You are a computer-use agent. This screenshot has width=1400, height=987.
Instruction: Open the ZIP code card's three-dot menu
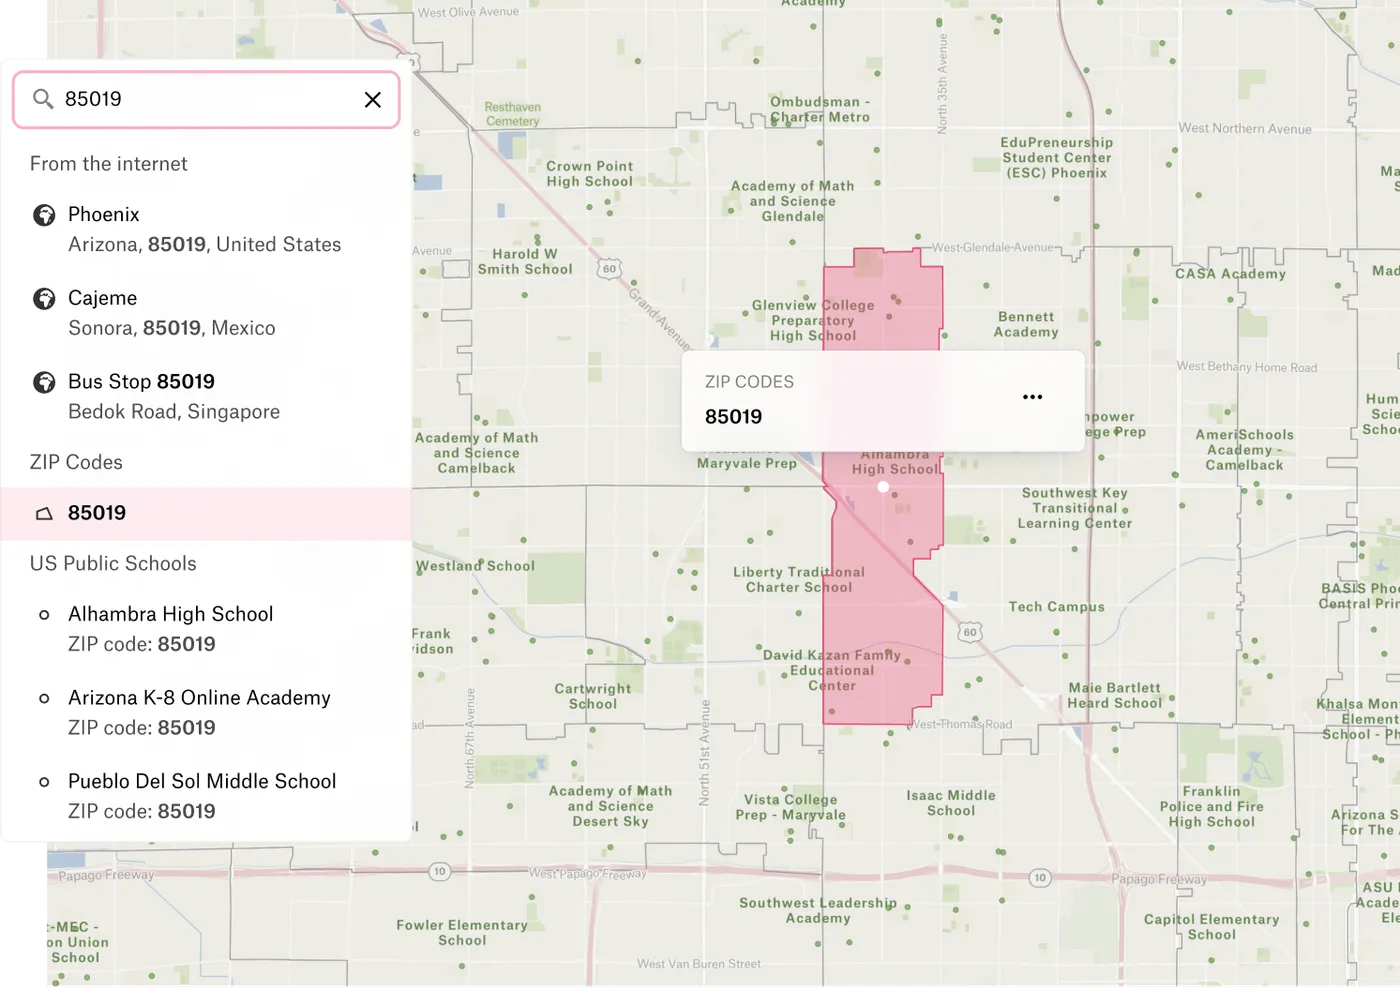(1033, 397)
